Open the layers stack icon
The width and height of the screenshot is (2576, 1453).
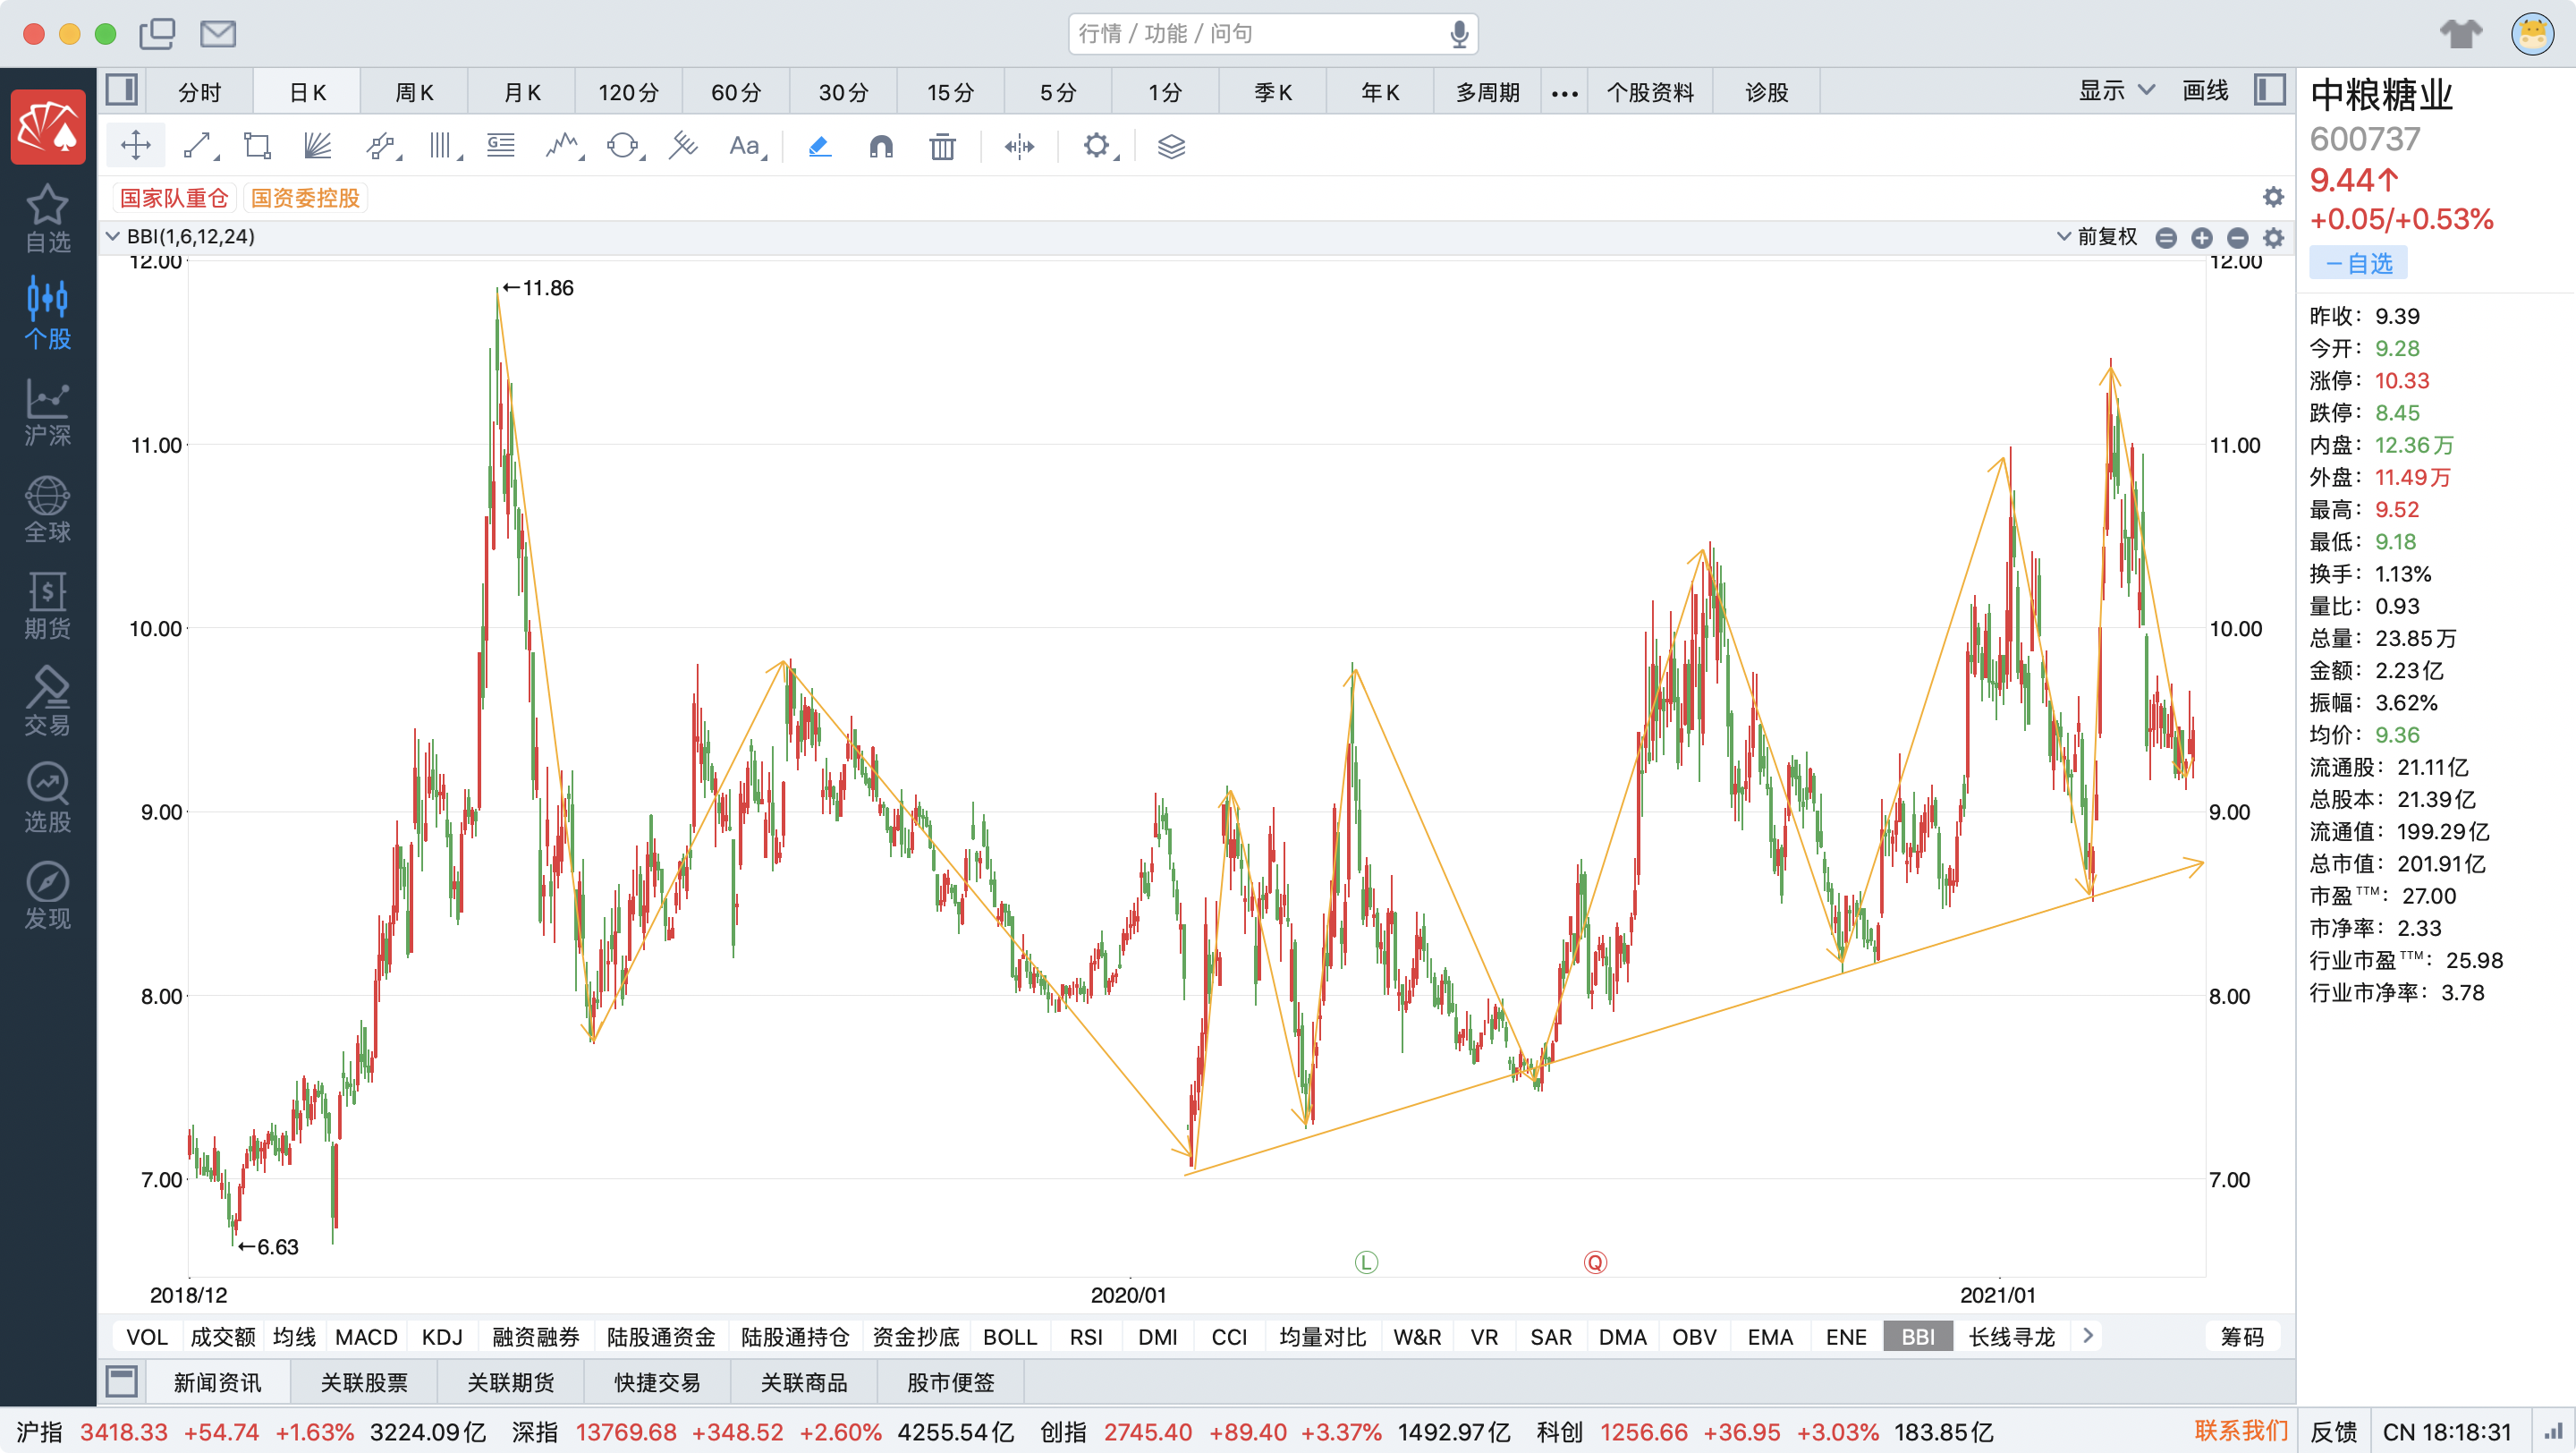click(x=1170, y=146)
